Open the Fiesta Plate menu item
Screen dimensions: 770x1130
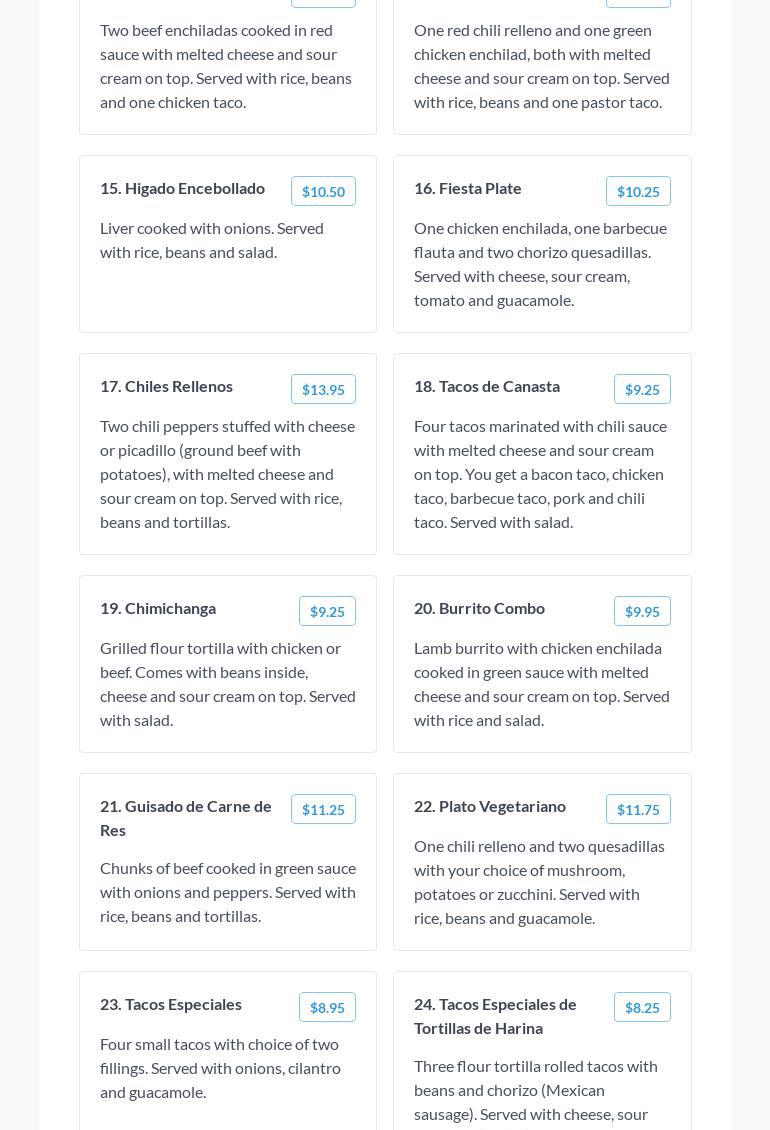click(468, 188)
